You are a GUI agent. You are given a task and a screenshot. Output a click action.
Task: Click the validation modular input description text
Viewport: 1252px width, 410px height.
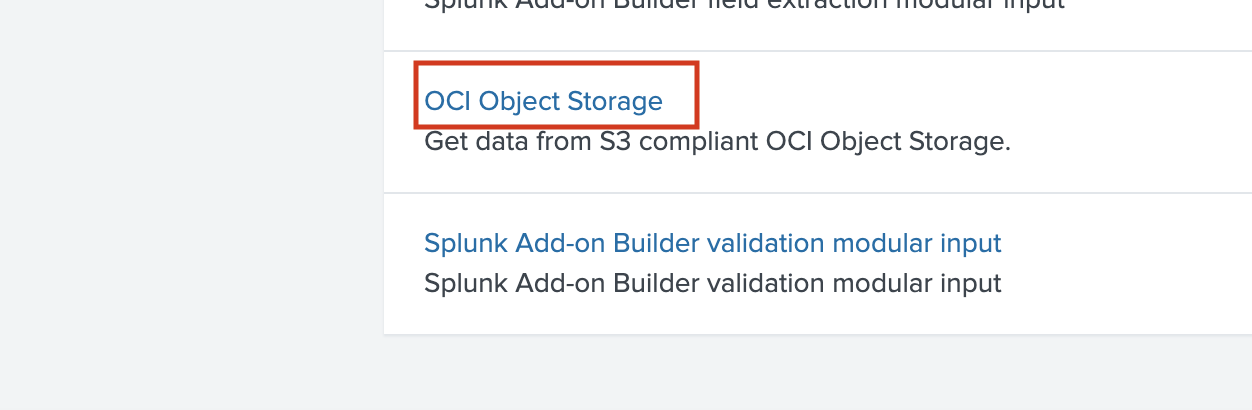tap(712, 284)
